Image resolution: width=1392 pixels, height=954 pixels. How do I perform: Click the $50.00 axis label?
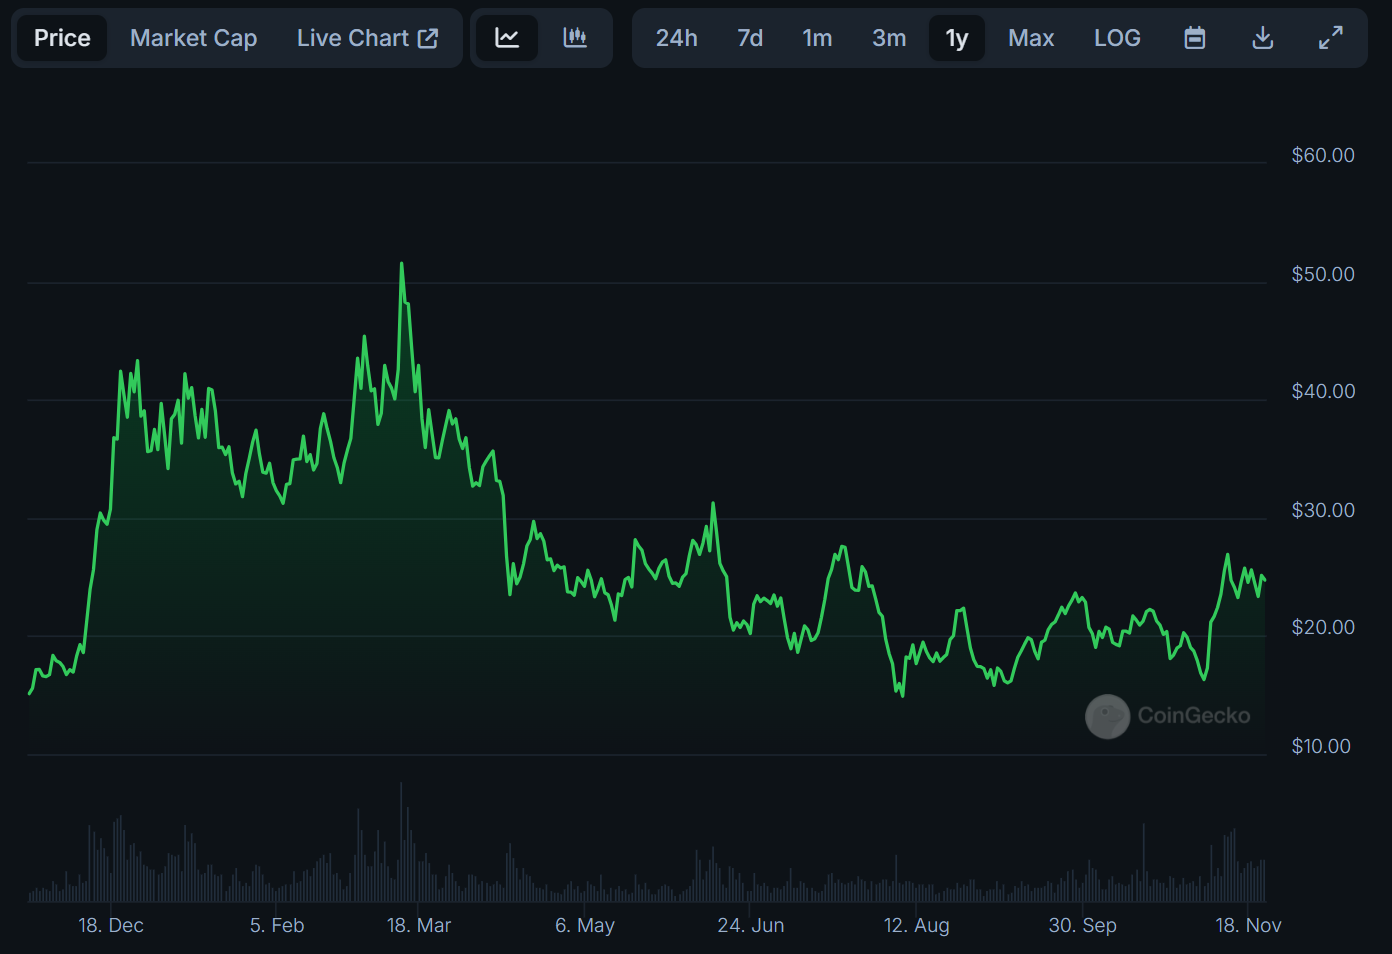click(x=1323, y=274)
